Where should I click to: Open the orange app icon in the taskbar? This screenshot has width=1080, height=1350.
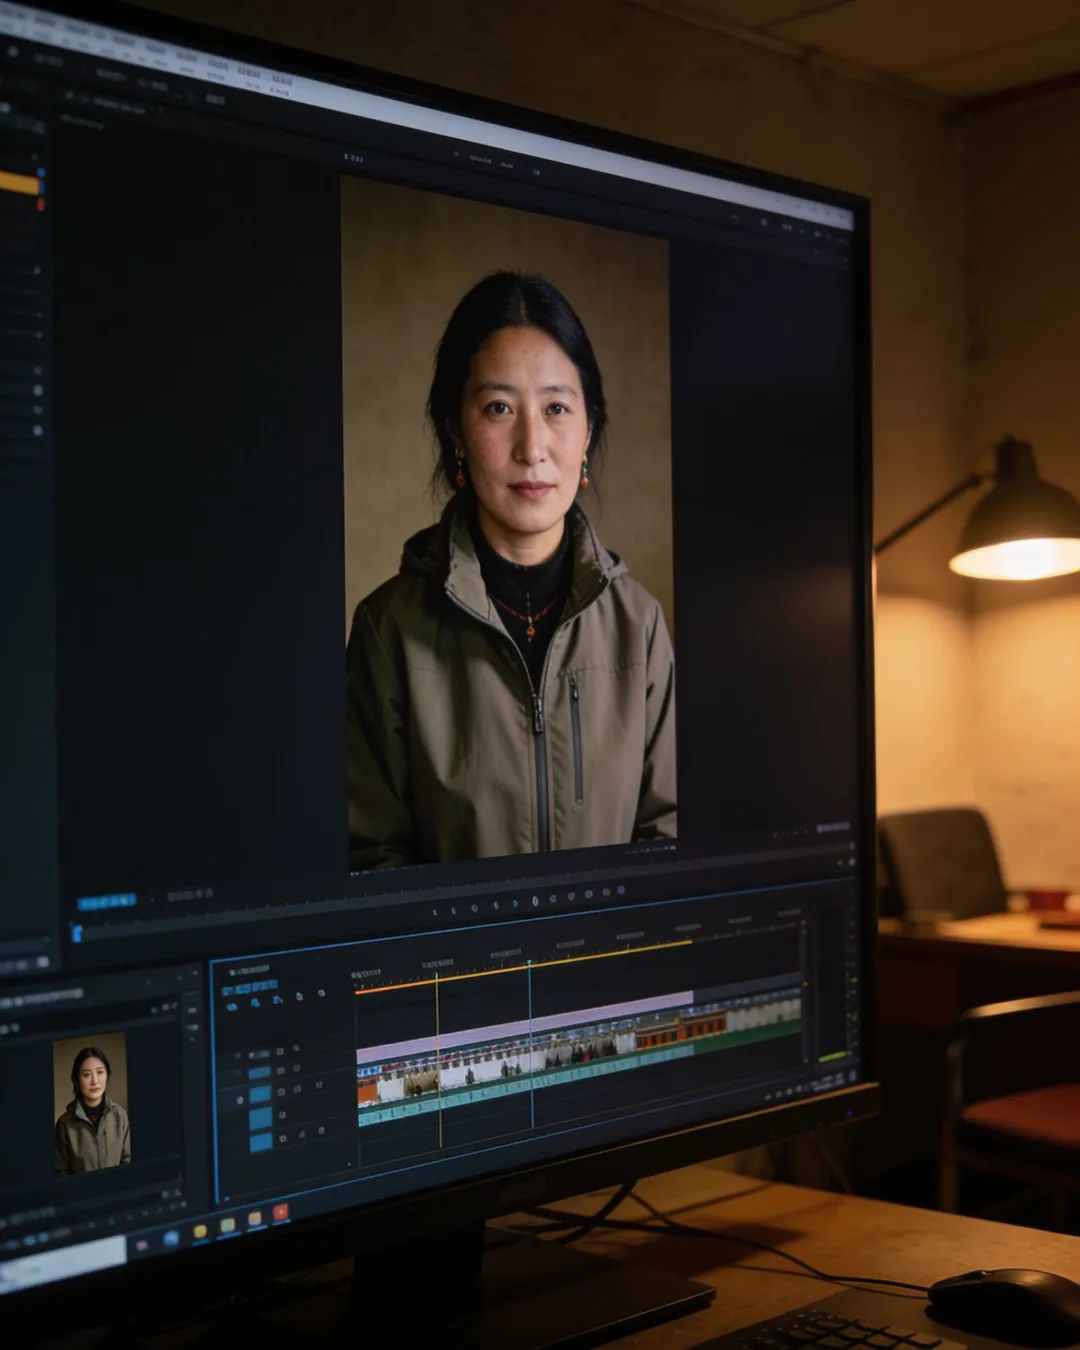pos(255,1218)
